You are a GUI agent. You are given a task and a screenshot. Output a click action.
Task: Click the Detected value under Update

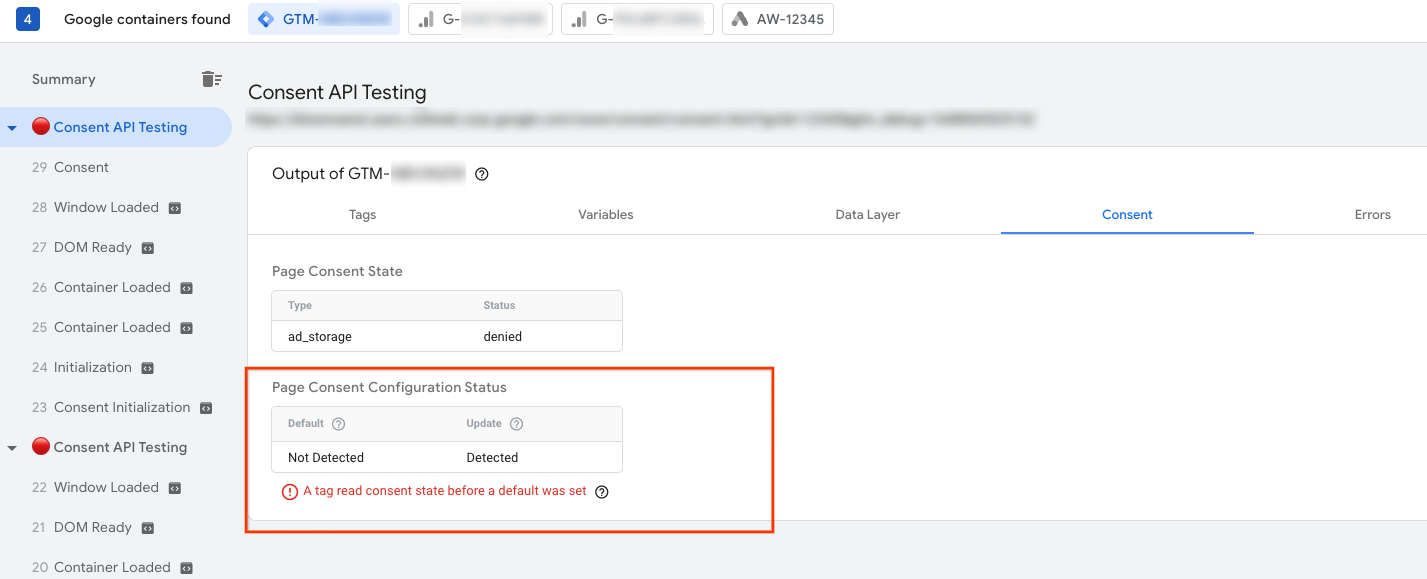493,457
